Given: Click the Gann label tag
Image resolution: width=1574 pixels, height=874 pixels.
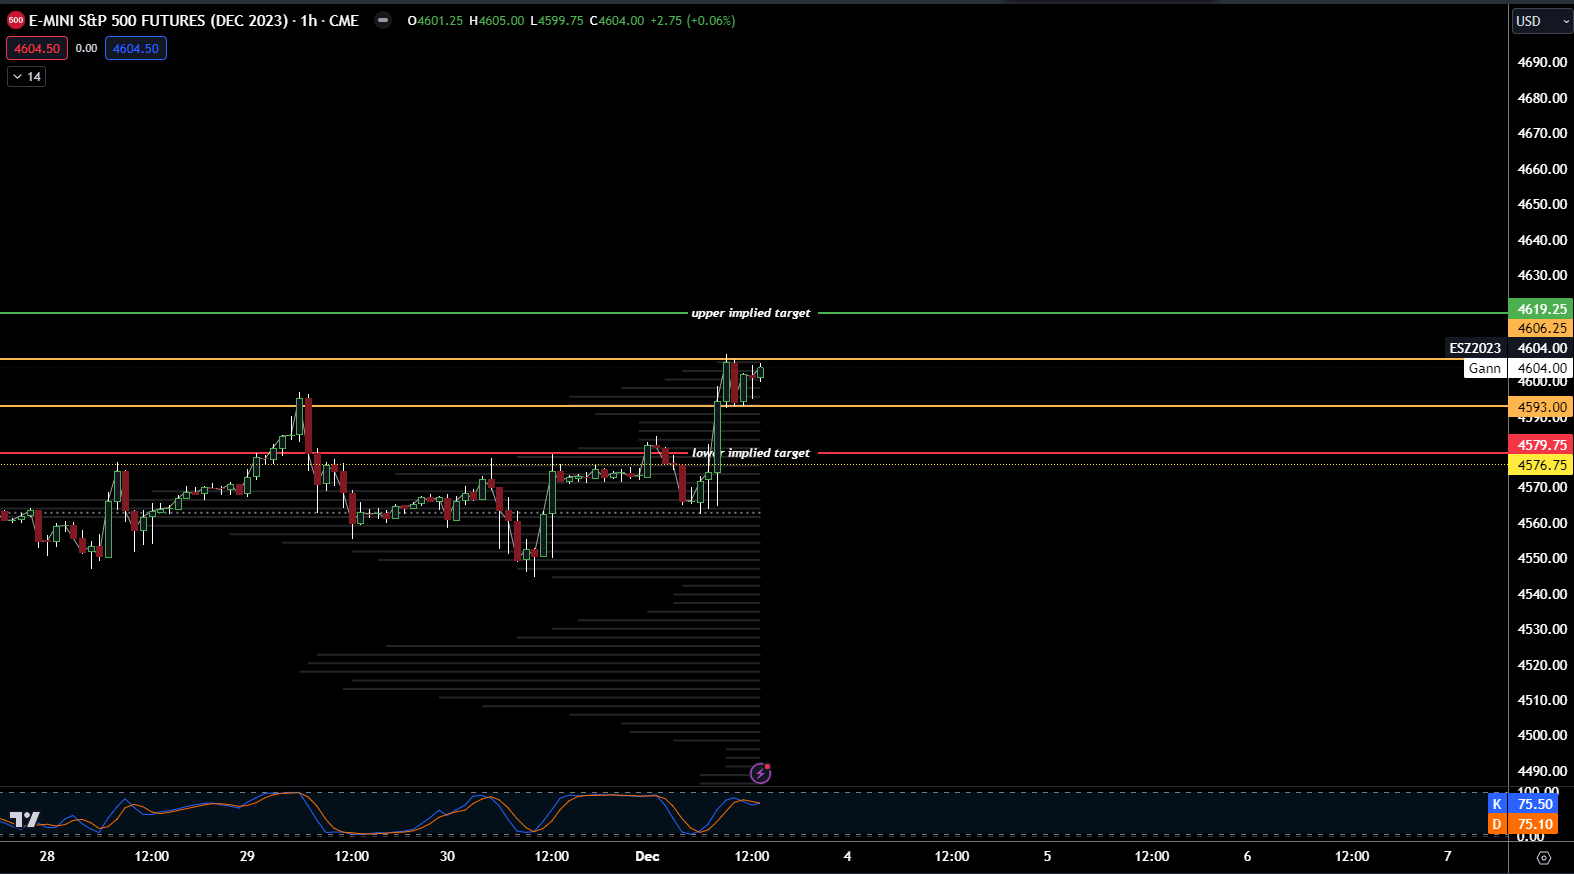Looking at the screenshot, I should tap(1485, 368).
